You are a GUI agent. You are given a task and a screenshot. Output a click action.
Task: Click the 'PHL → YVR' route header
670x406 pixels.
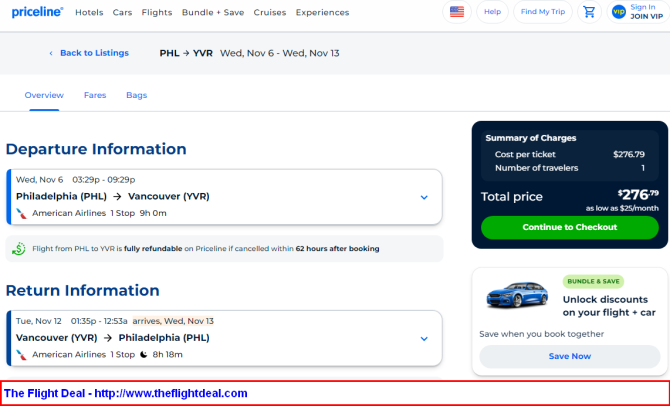click(x=186, y=53)
